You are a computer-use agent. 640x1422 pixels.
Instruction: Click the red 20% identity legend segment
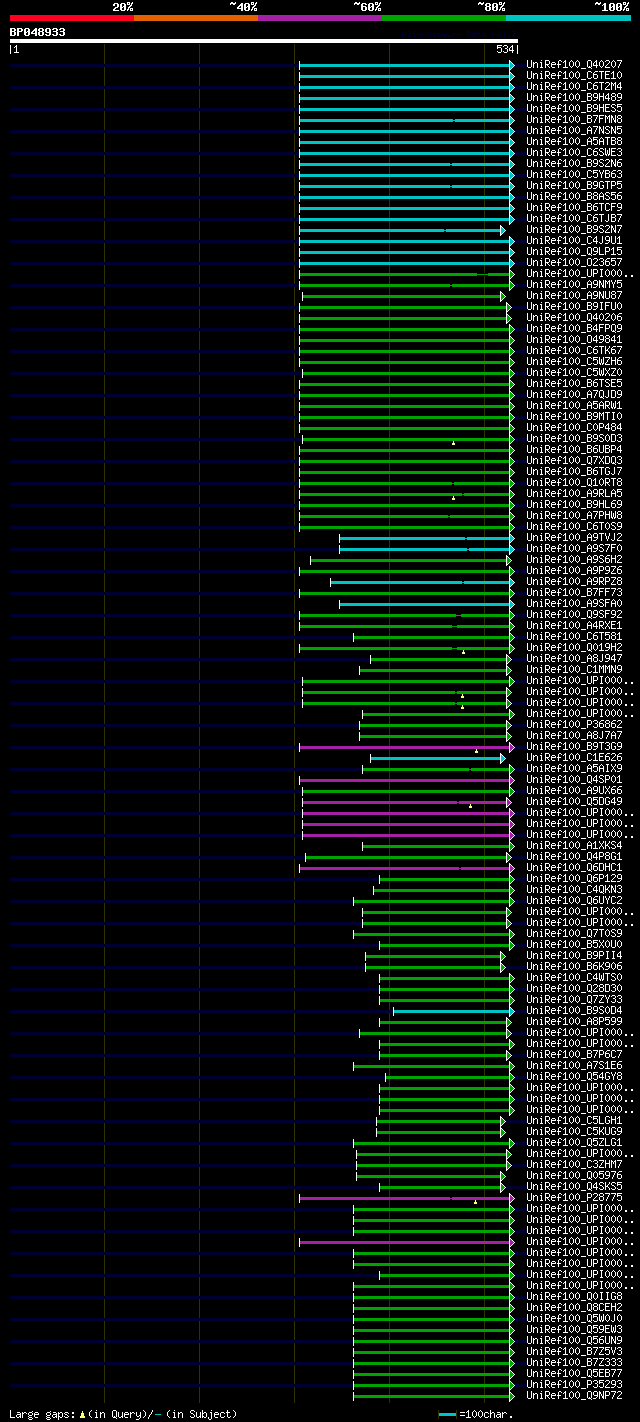71,17
